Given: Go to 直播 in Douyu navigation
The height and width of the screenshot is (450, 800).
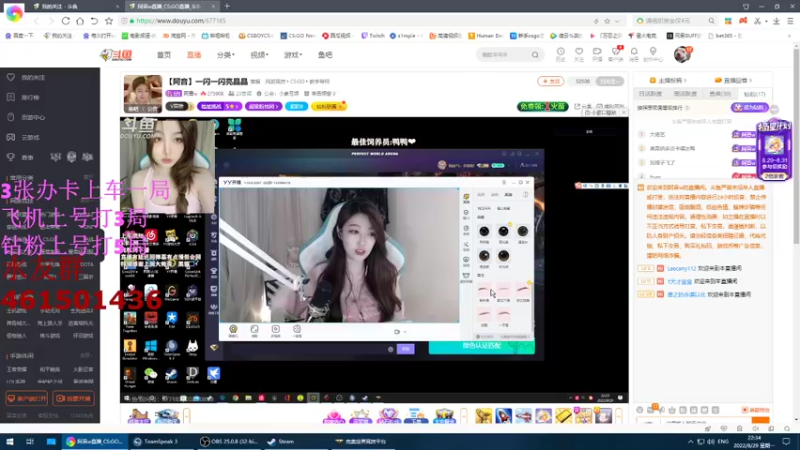Looking at the screenshot, I should [194, 55].
